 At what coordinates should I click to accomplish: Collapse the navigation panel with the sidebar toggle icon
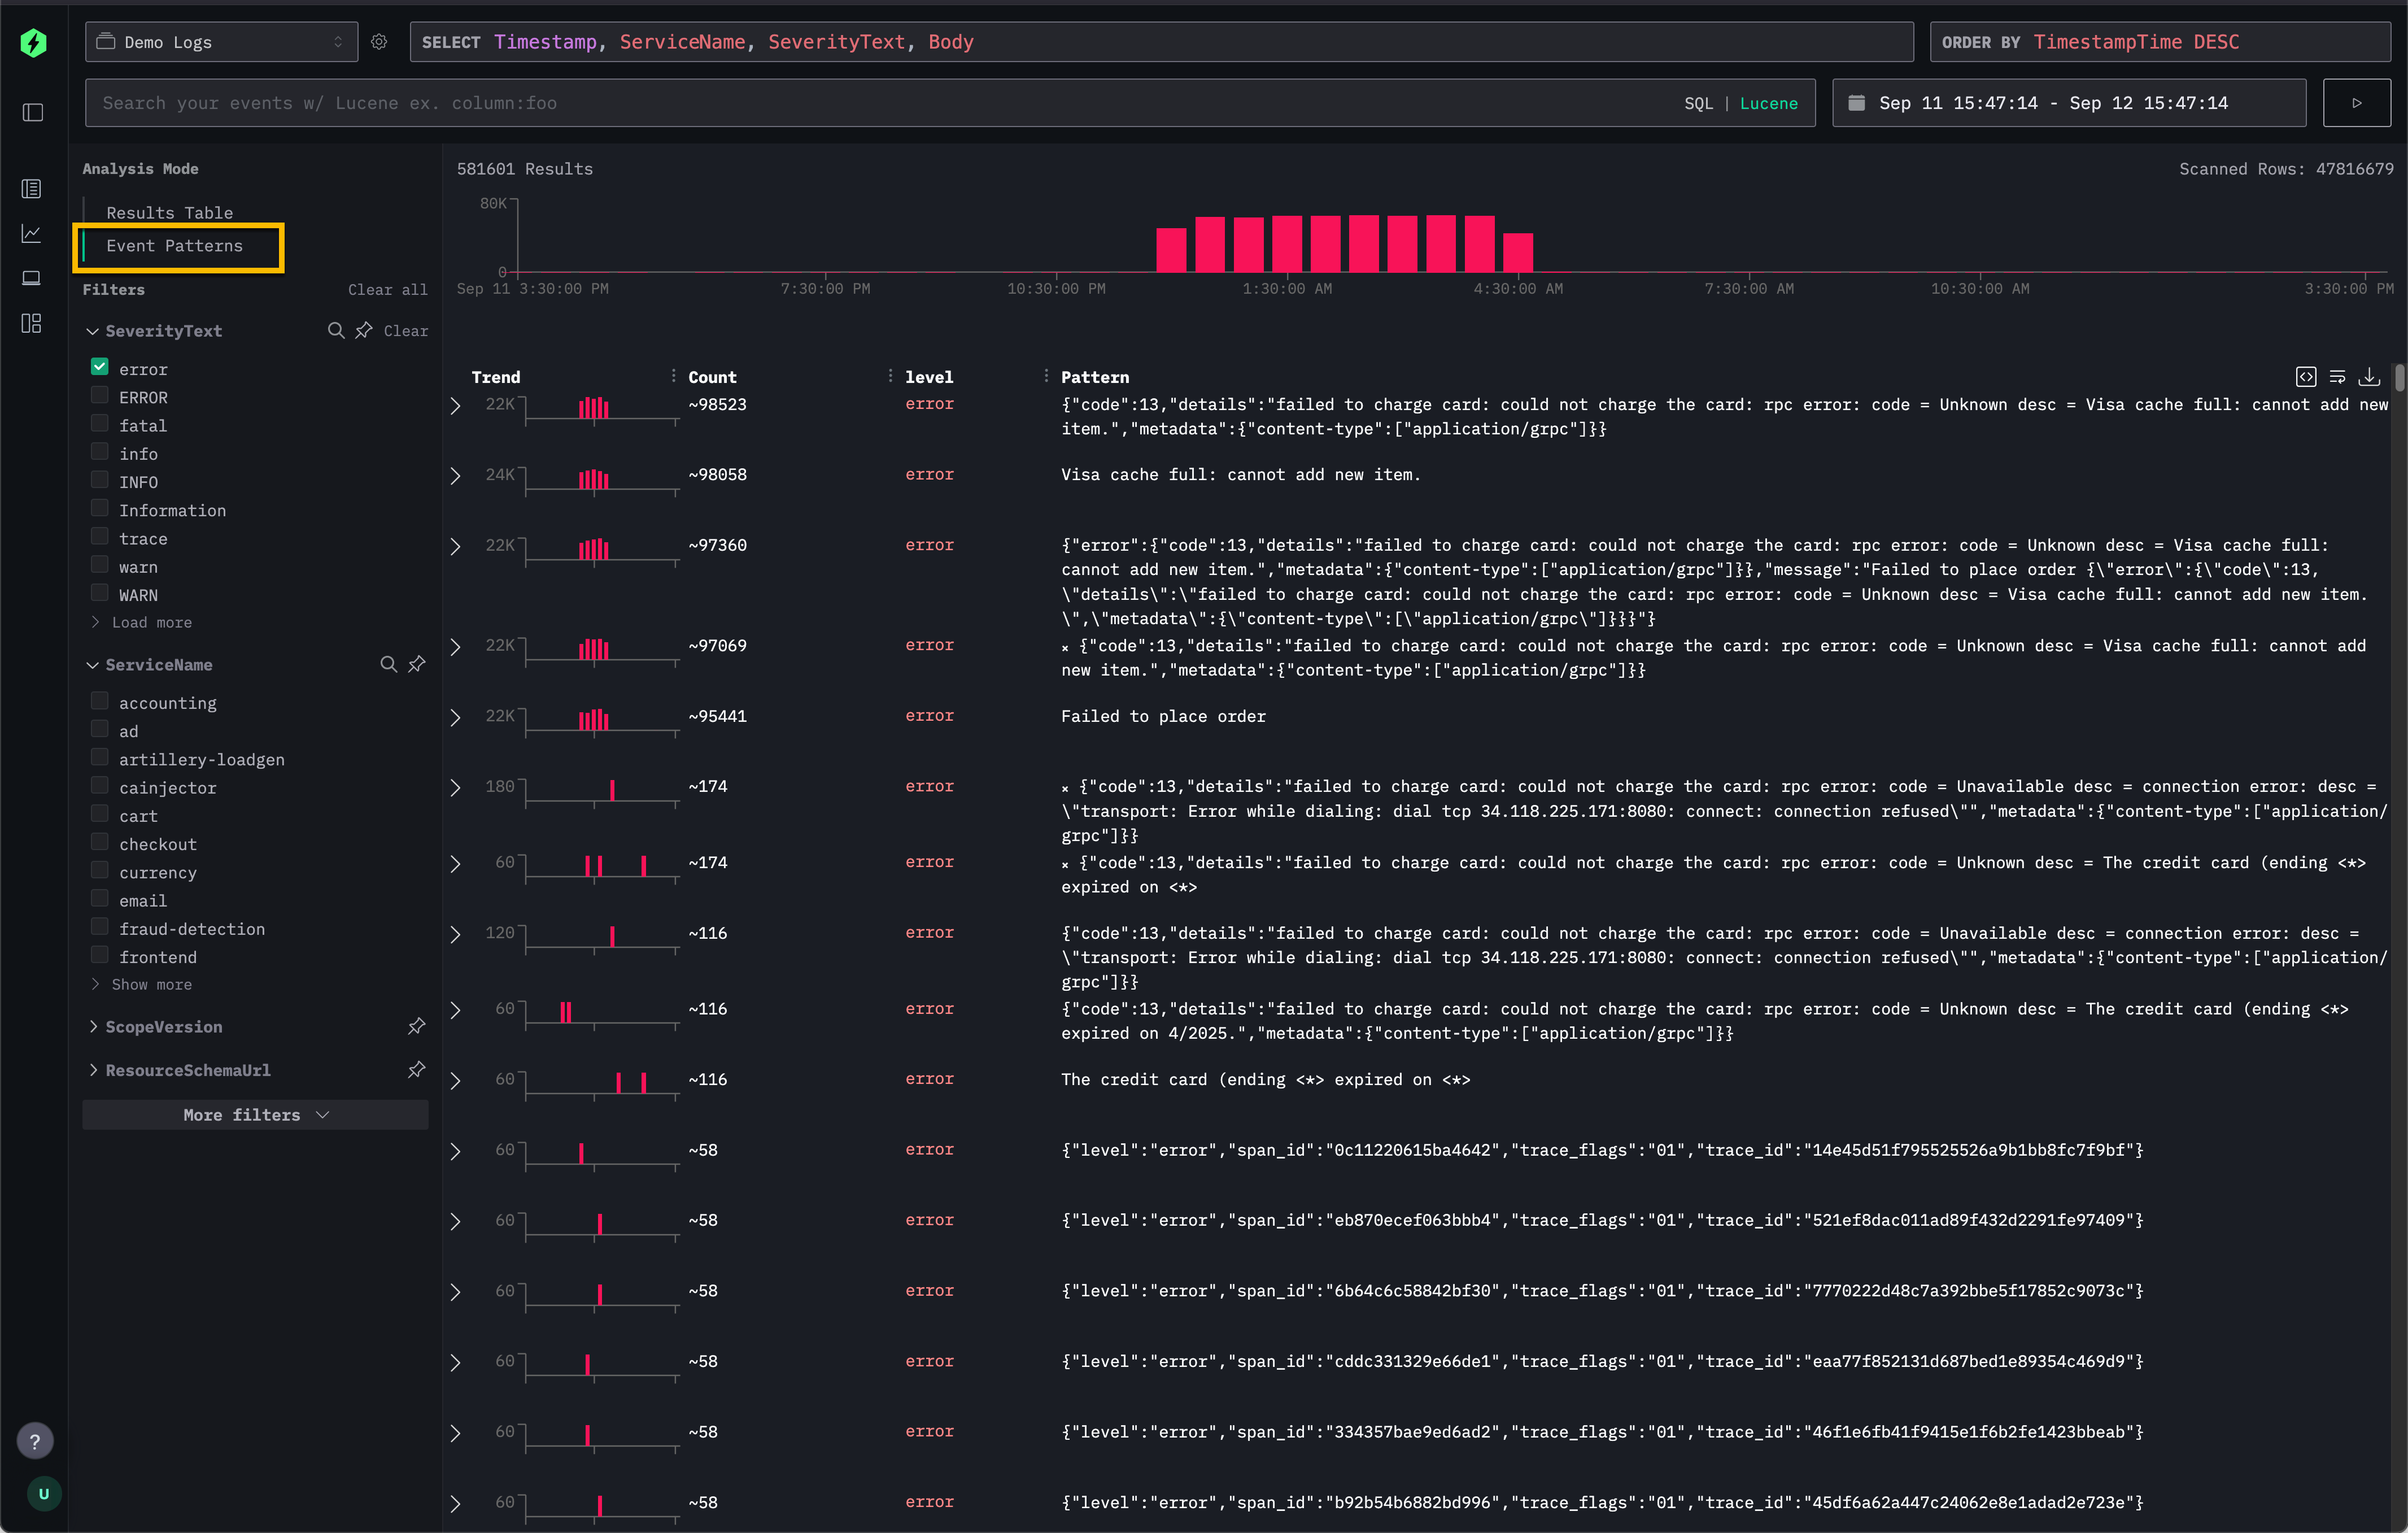(32, 113)
